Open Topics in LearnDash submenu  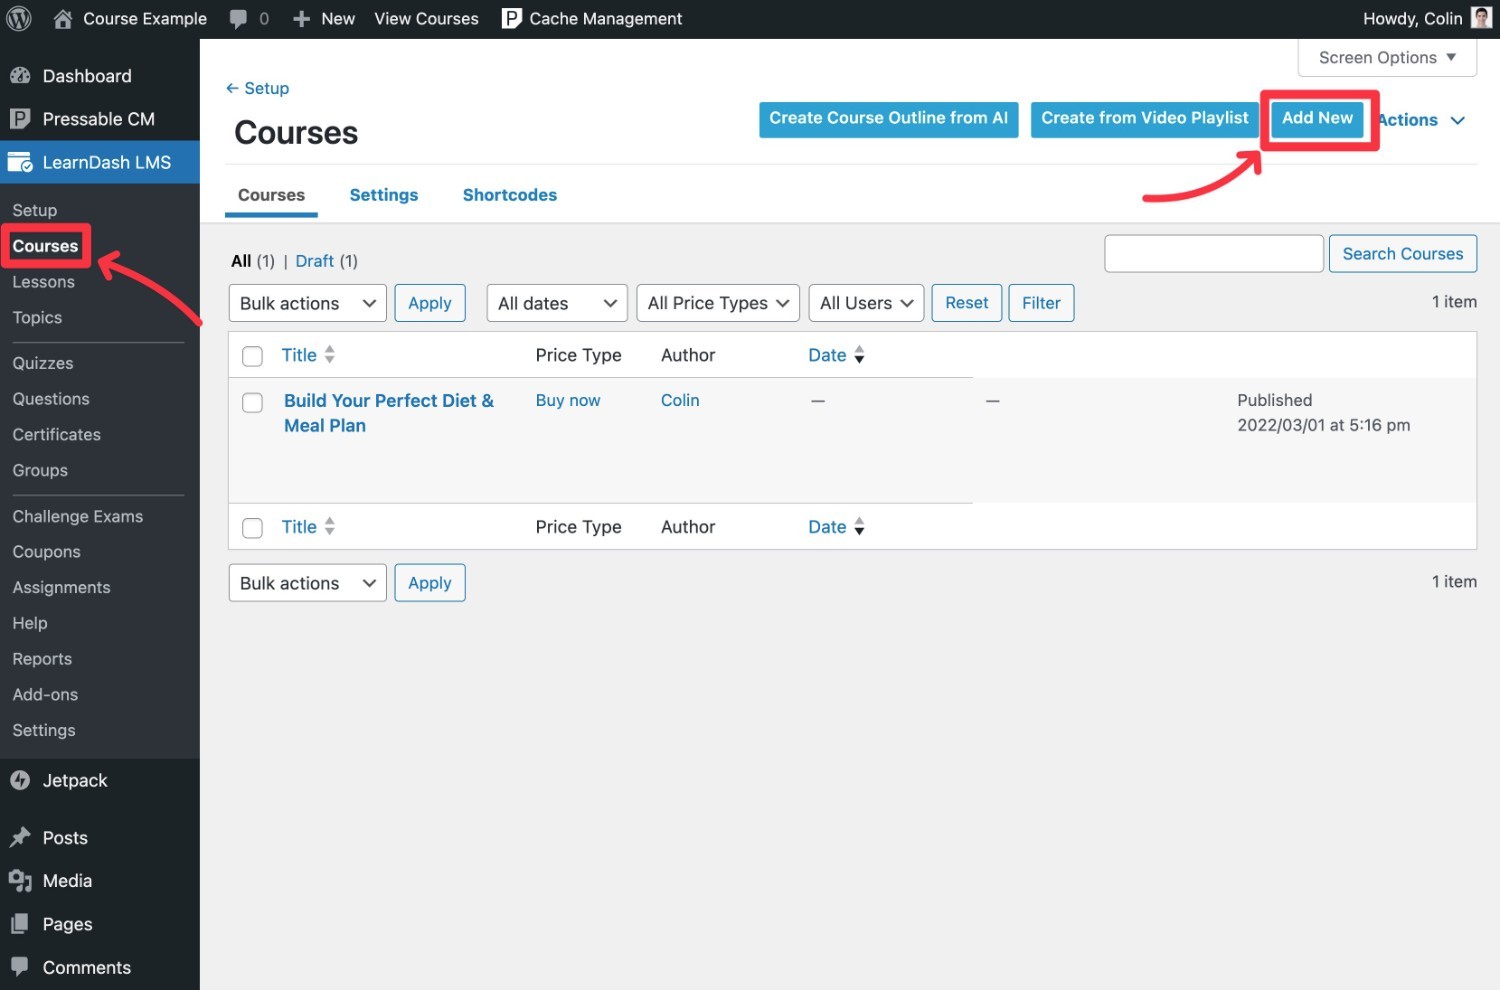tap(37, 317)
